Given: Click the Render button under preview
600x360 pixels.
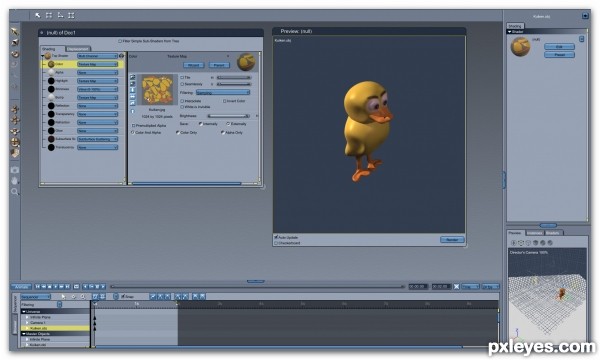Looking at the screenshot, I should pos(452,240).
